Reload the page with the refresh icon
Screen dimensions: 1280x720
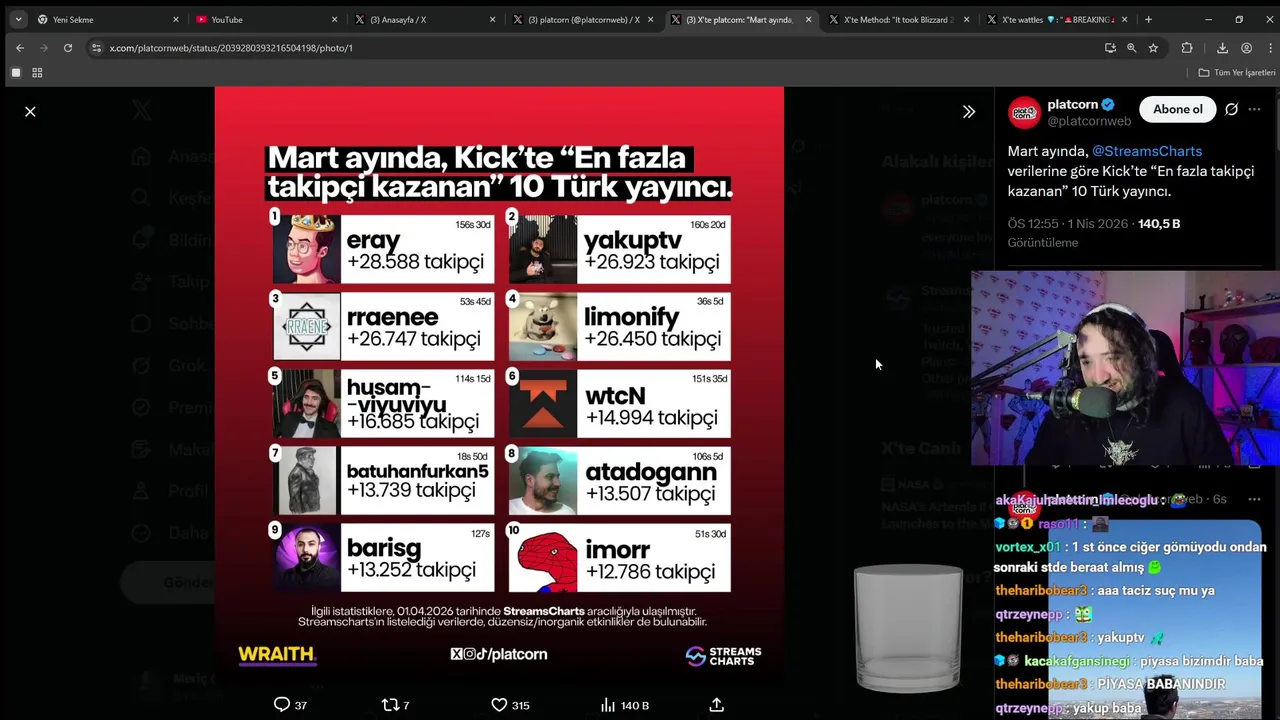(67, 48)
